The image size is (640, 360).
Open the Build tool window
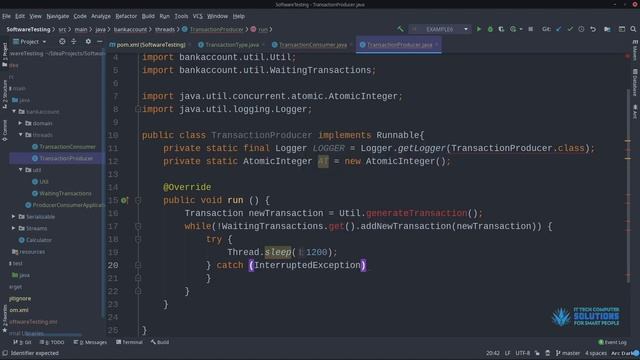point(160,342)
